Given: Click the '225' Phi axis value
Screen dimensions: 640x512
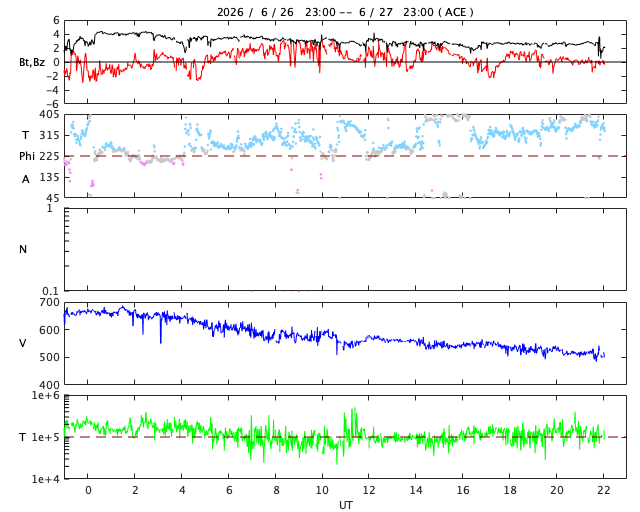Looking at the screenshot, I should [49, 156].
